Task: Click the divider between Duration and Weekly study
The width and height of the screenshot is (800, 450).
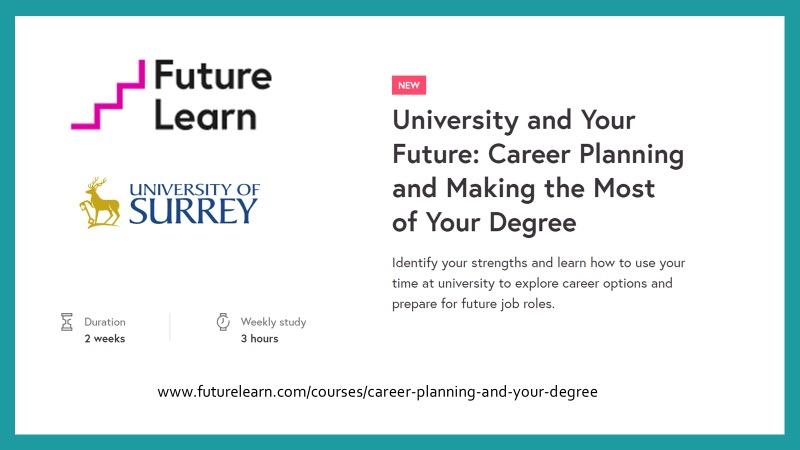Action: pos(170,327)
